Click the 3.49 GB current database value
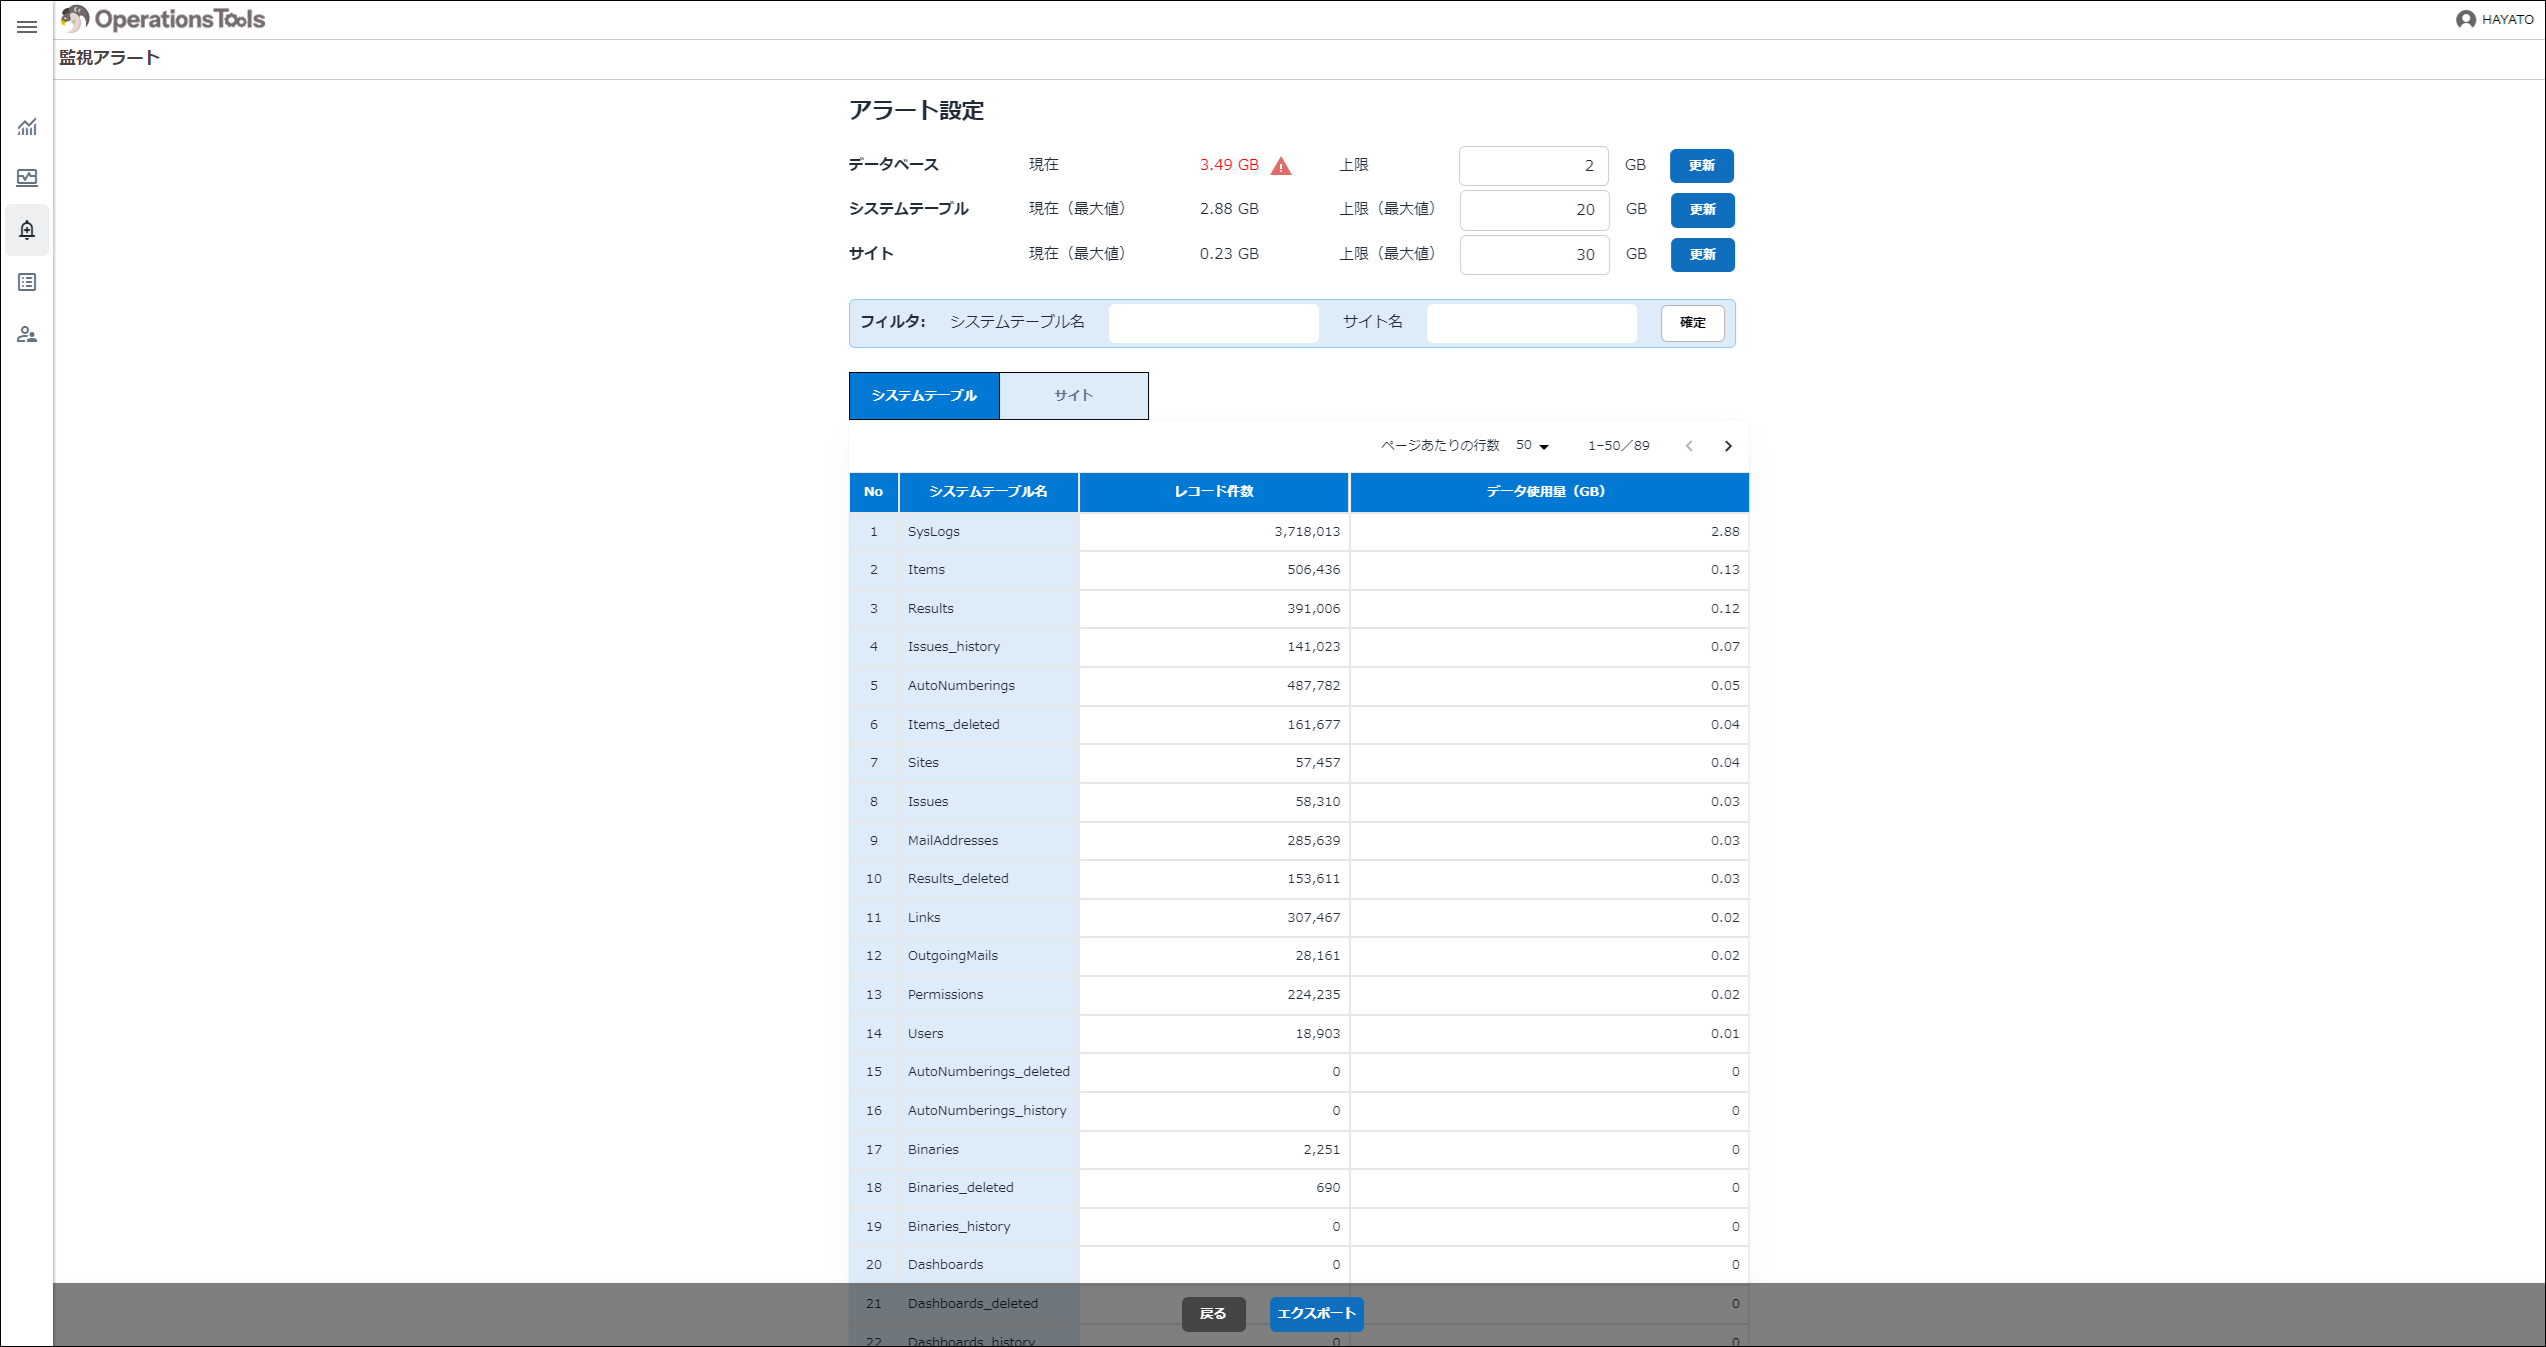2546x1347 pixels. [1229, 165]
